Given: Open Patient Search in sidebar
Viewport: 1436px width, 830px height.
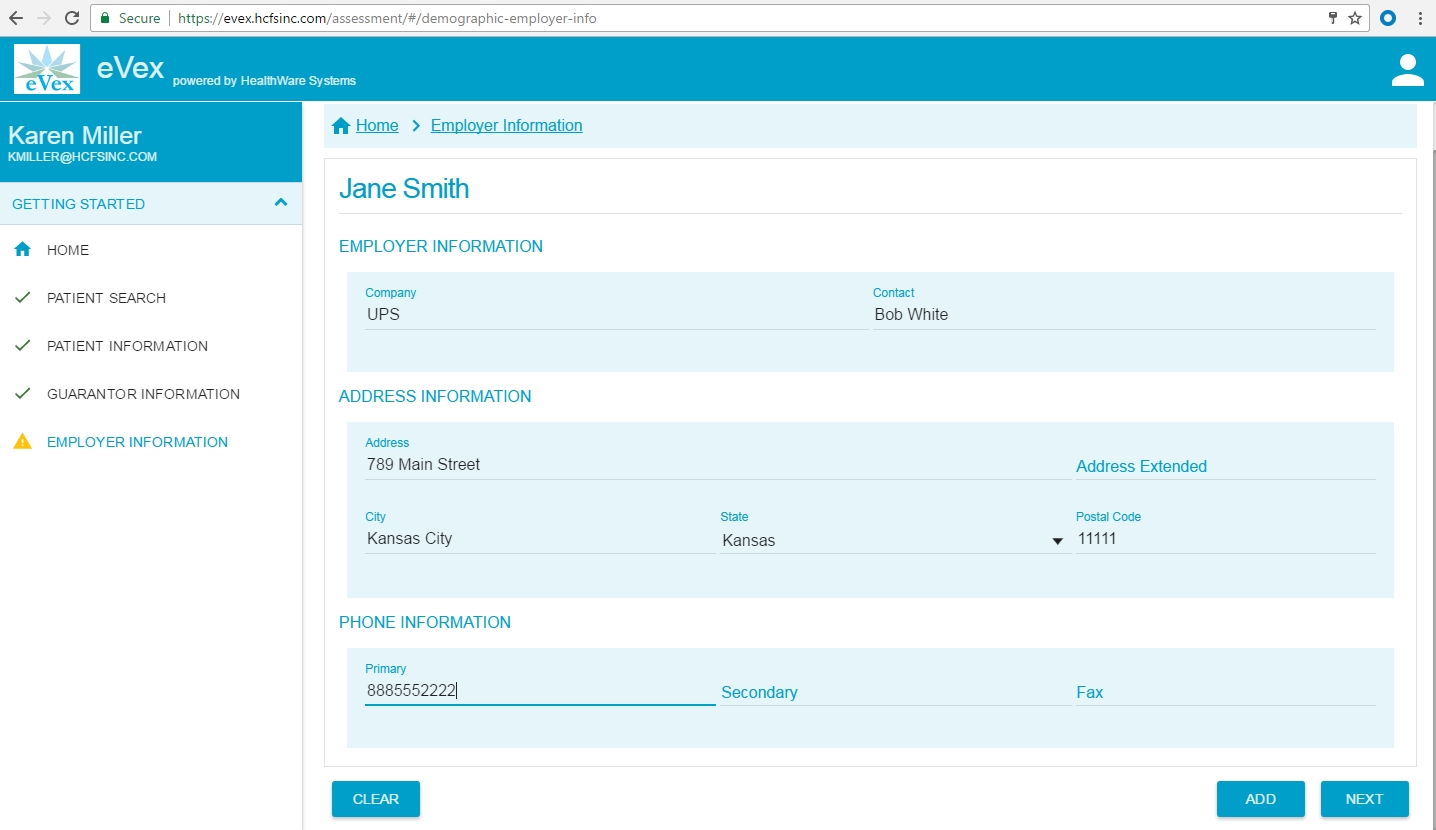Looking at the screenshot, I should [106, 298].
